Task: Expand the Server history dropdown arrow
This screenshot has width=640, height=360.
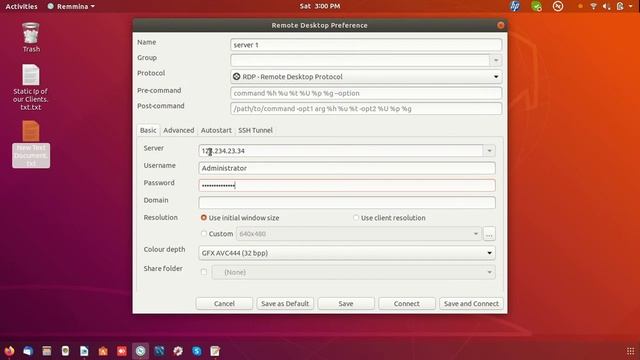Action: pyautogui.click(x=489, y=151)
